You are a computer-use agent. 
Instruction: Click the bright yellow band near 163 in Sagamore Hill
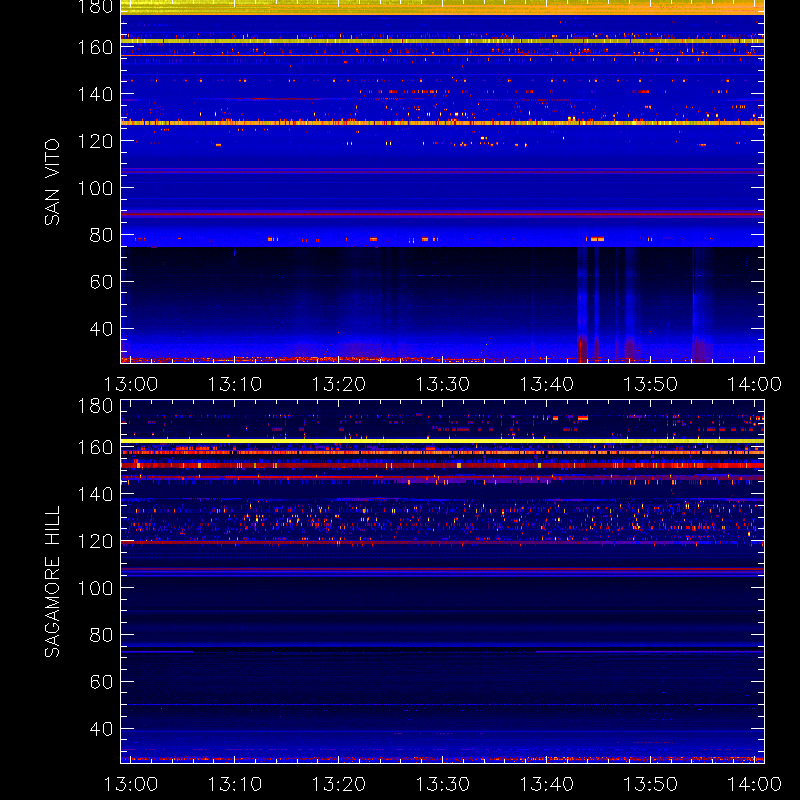[x=442, y=441]
